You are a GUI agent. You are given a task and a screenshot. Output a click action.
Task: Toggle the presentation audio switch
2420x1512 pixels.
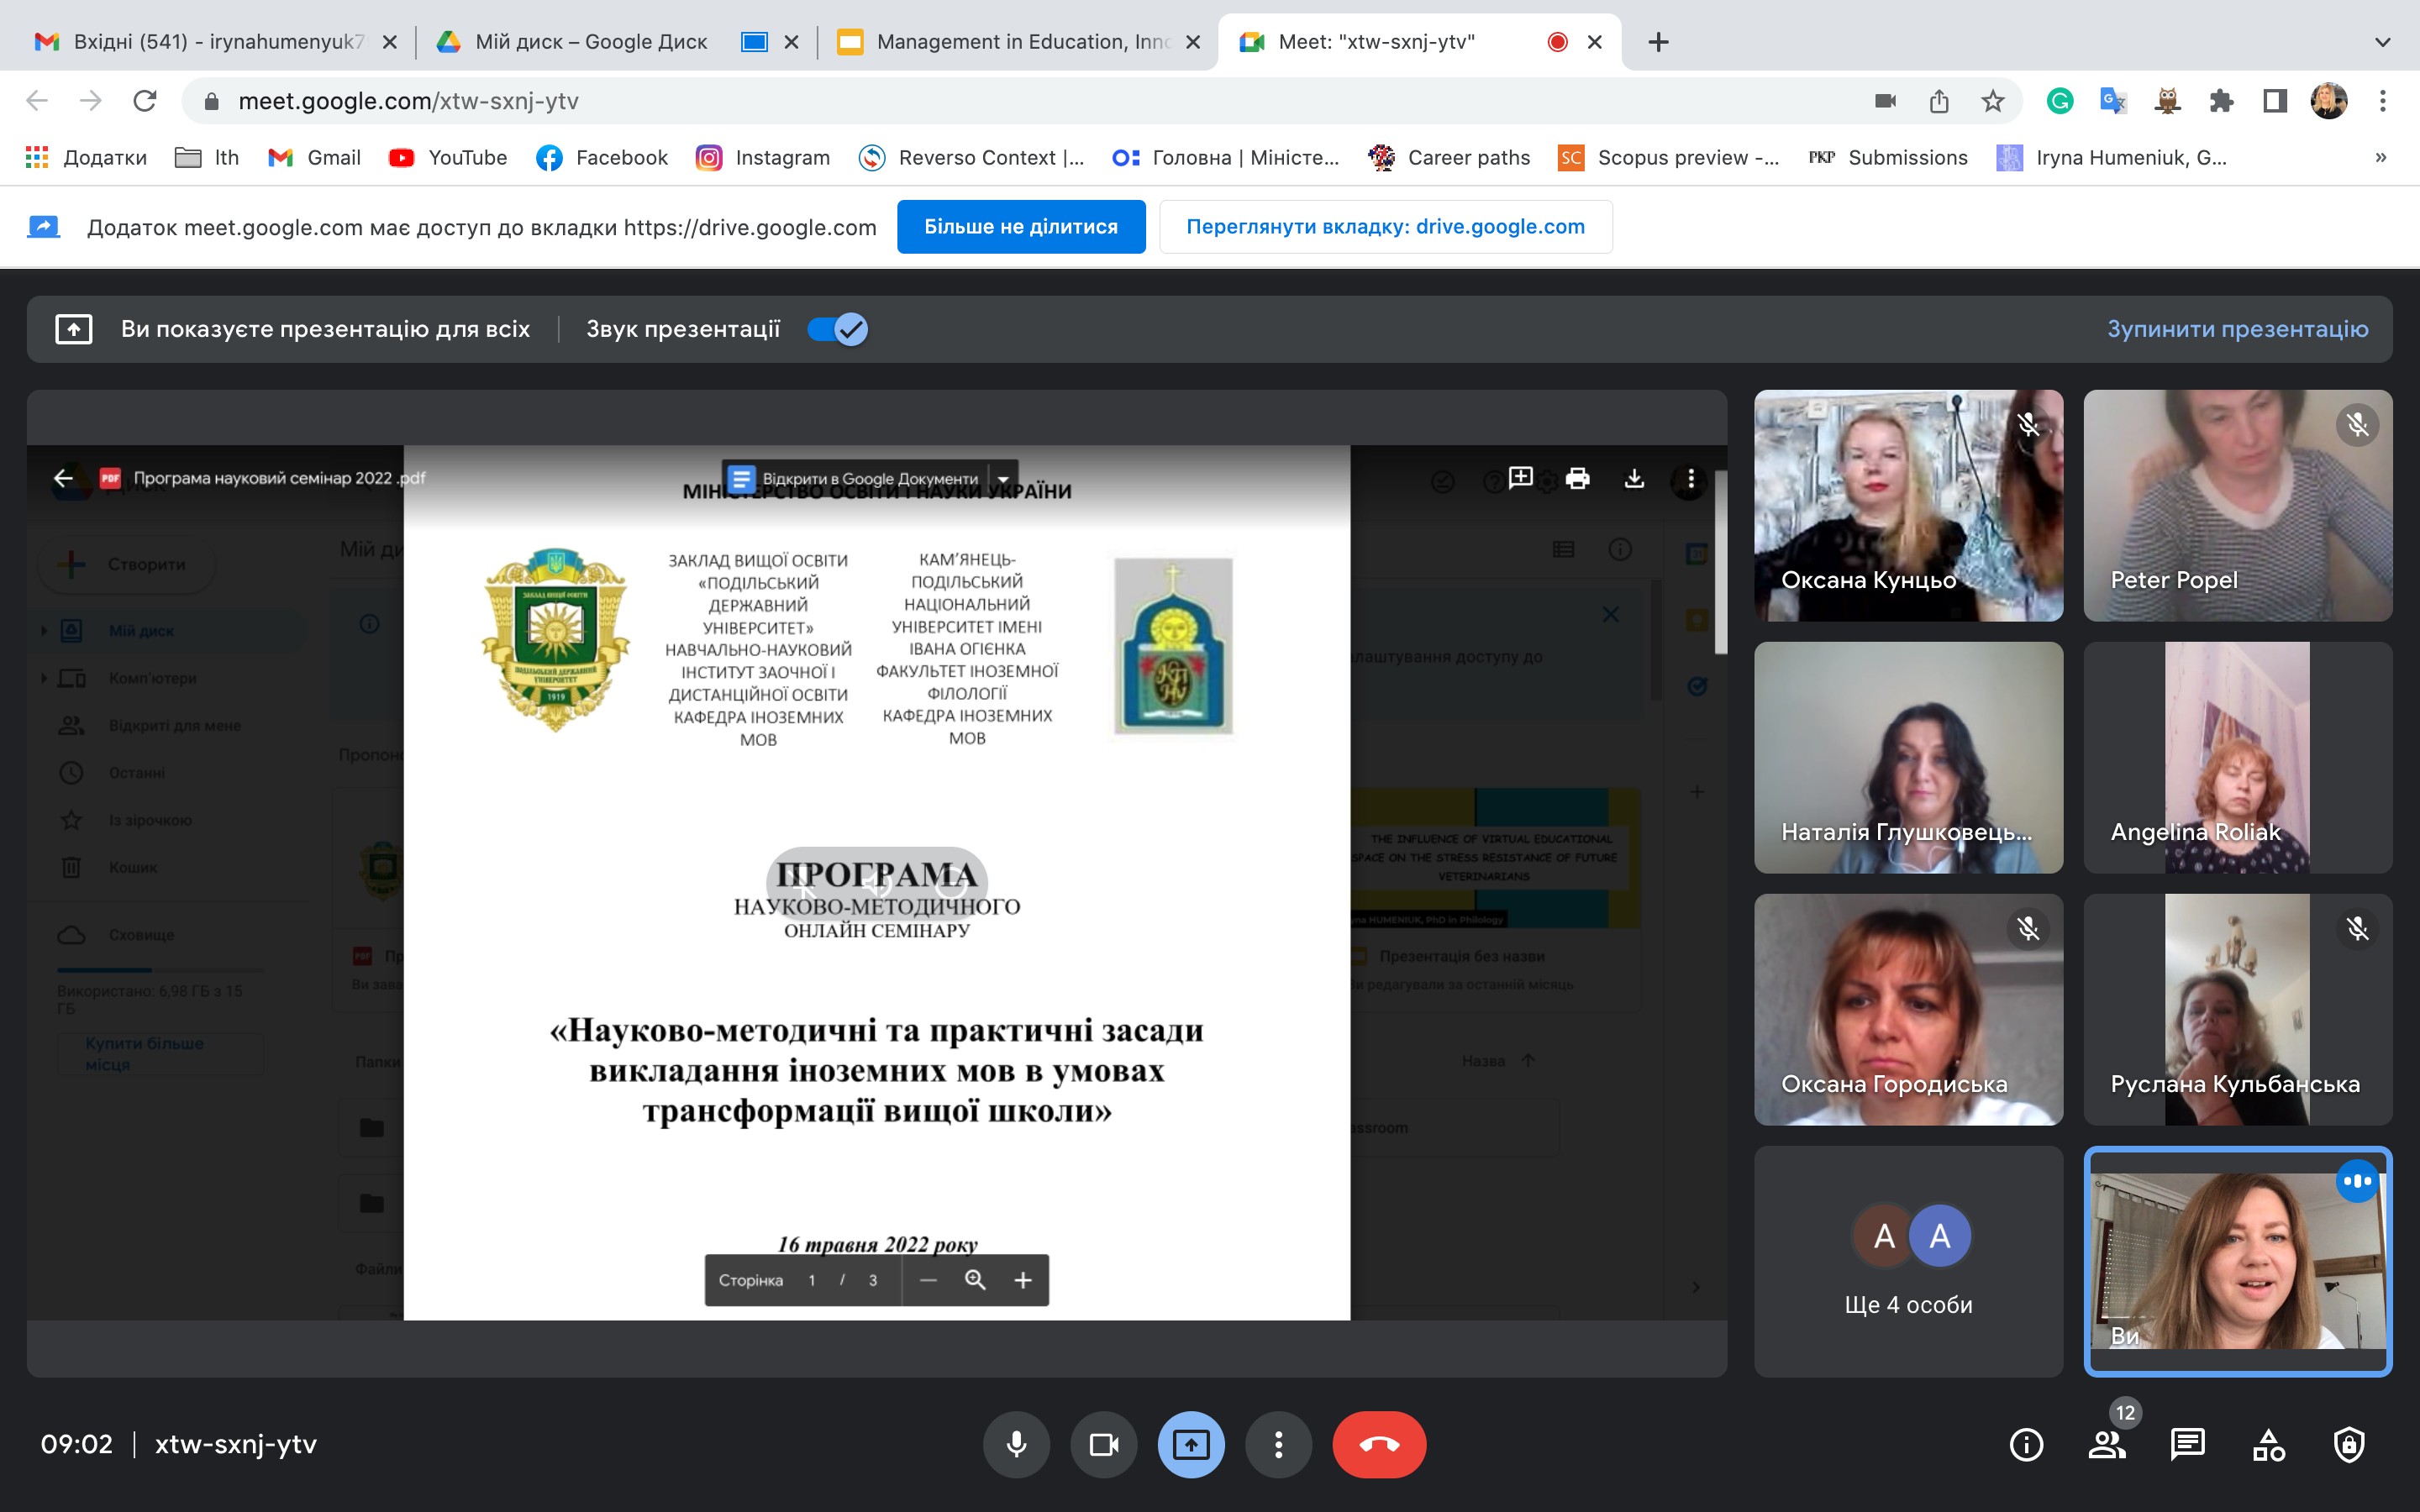[x=838, y=329]
